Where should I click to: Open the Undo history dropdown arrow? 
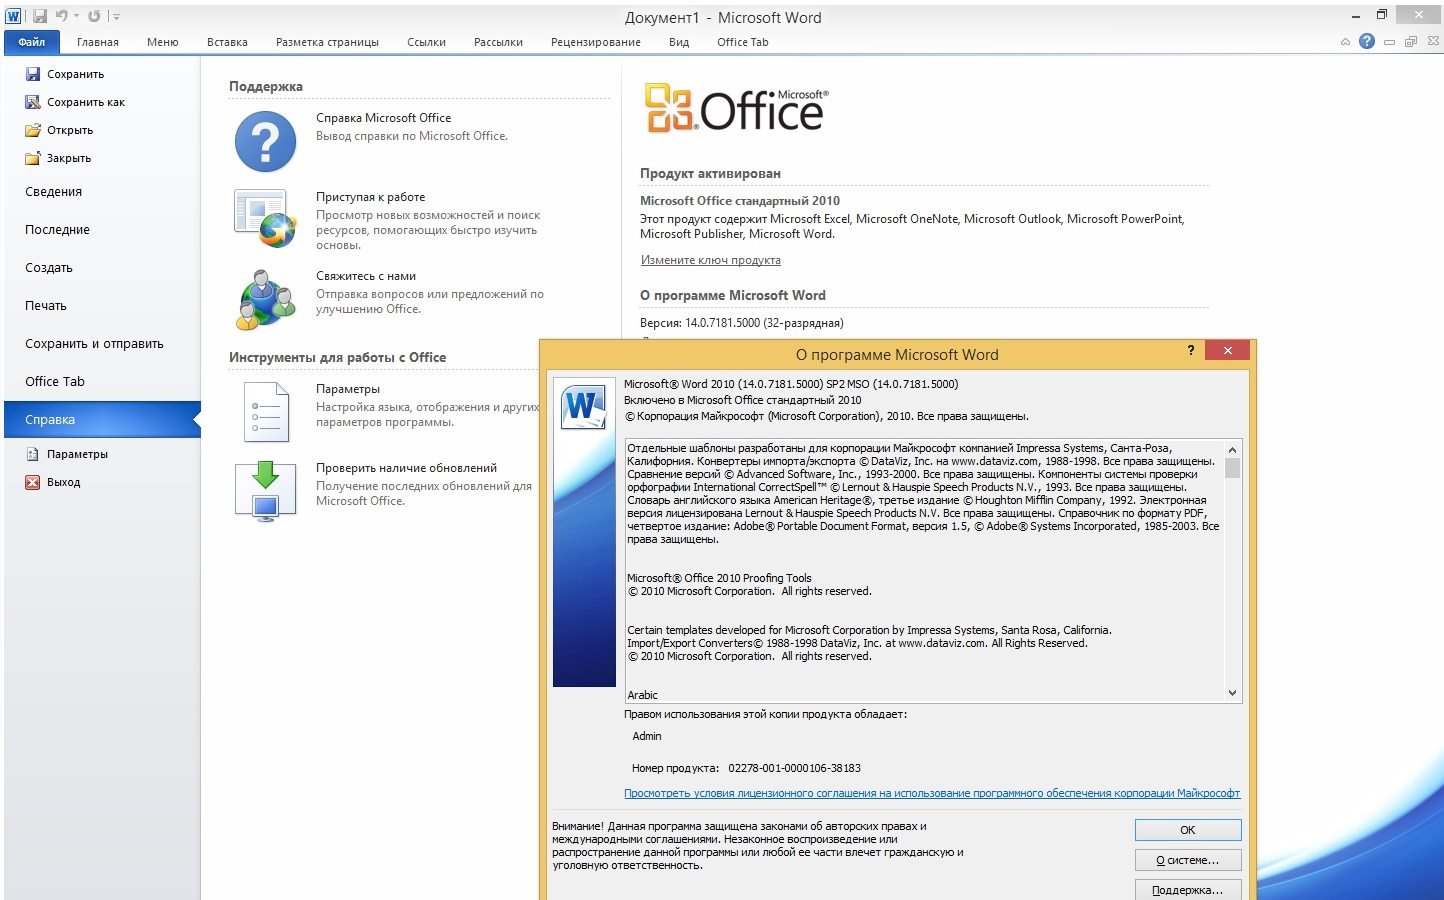[x=76, y=16]
